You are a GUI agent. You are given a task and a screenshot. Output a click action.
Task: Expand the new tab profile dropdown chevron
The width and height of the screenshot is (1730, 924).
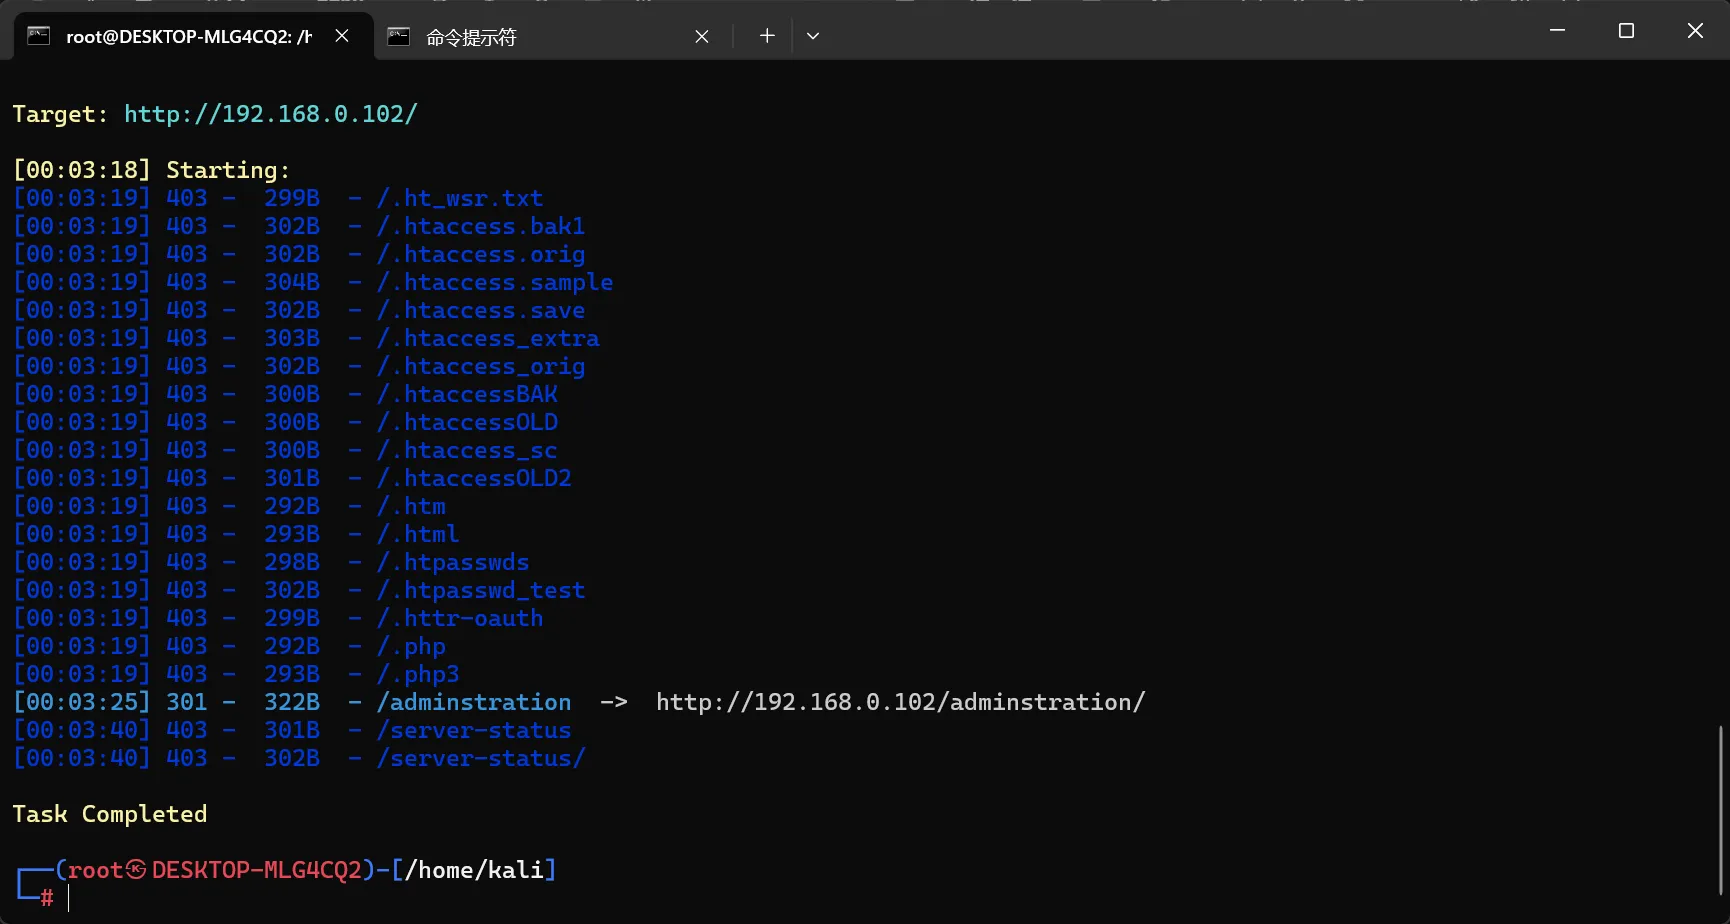(x=813, y=36)
